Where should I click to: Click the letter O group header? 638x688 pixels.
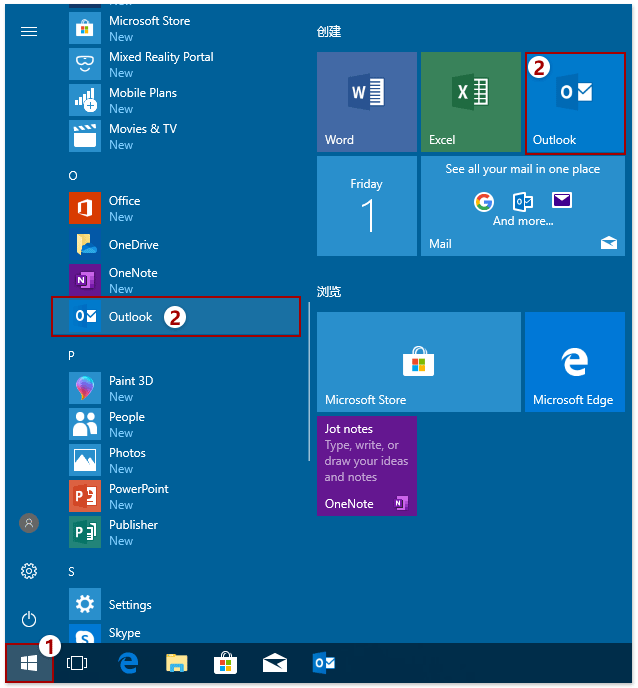click(73, 175)
